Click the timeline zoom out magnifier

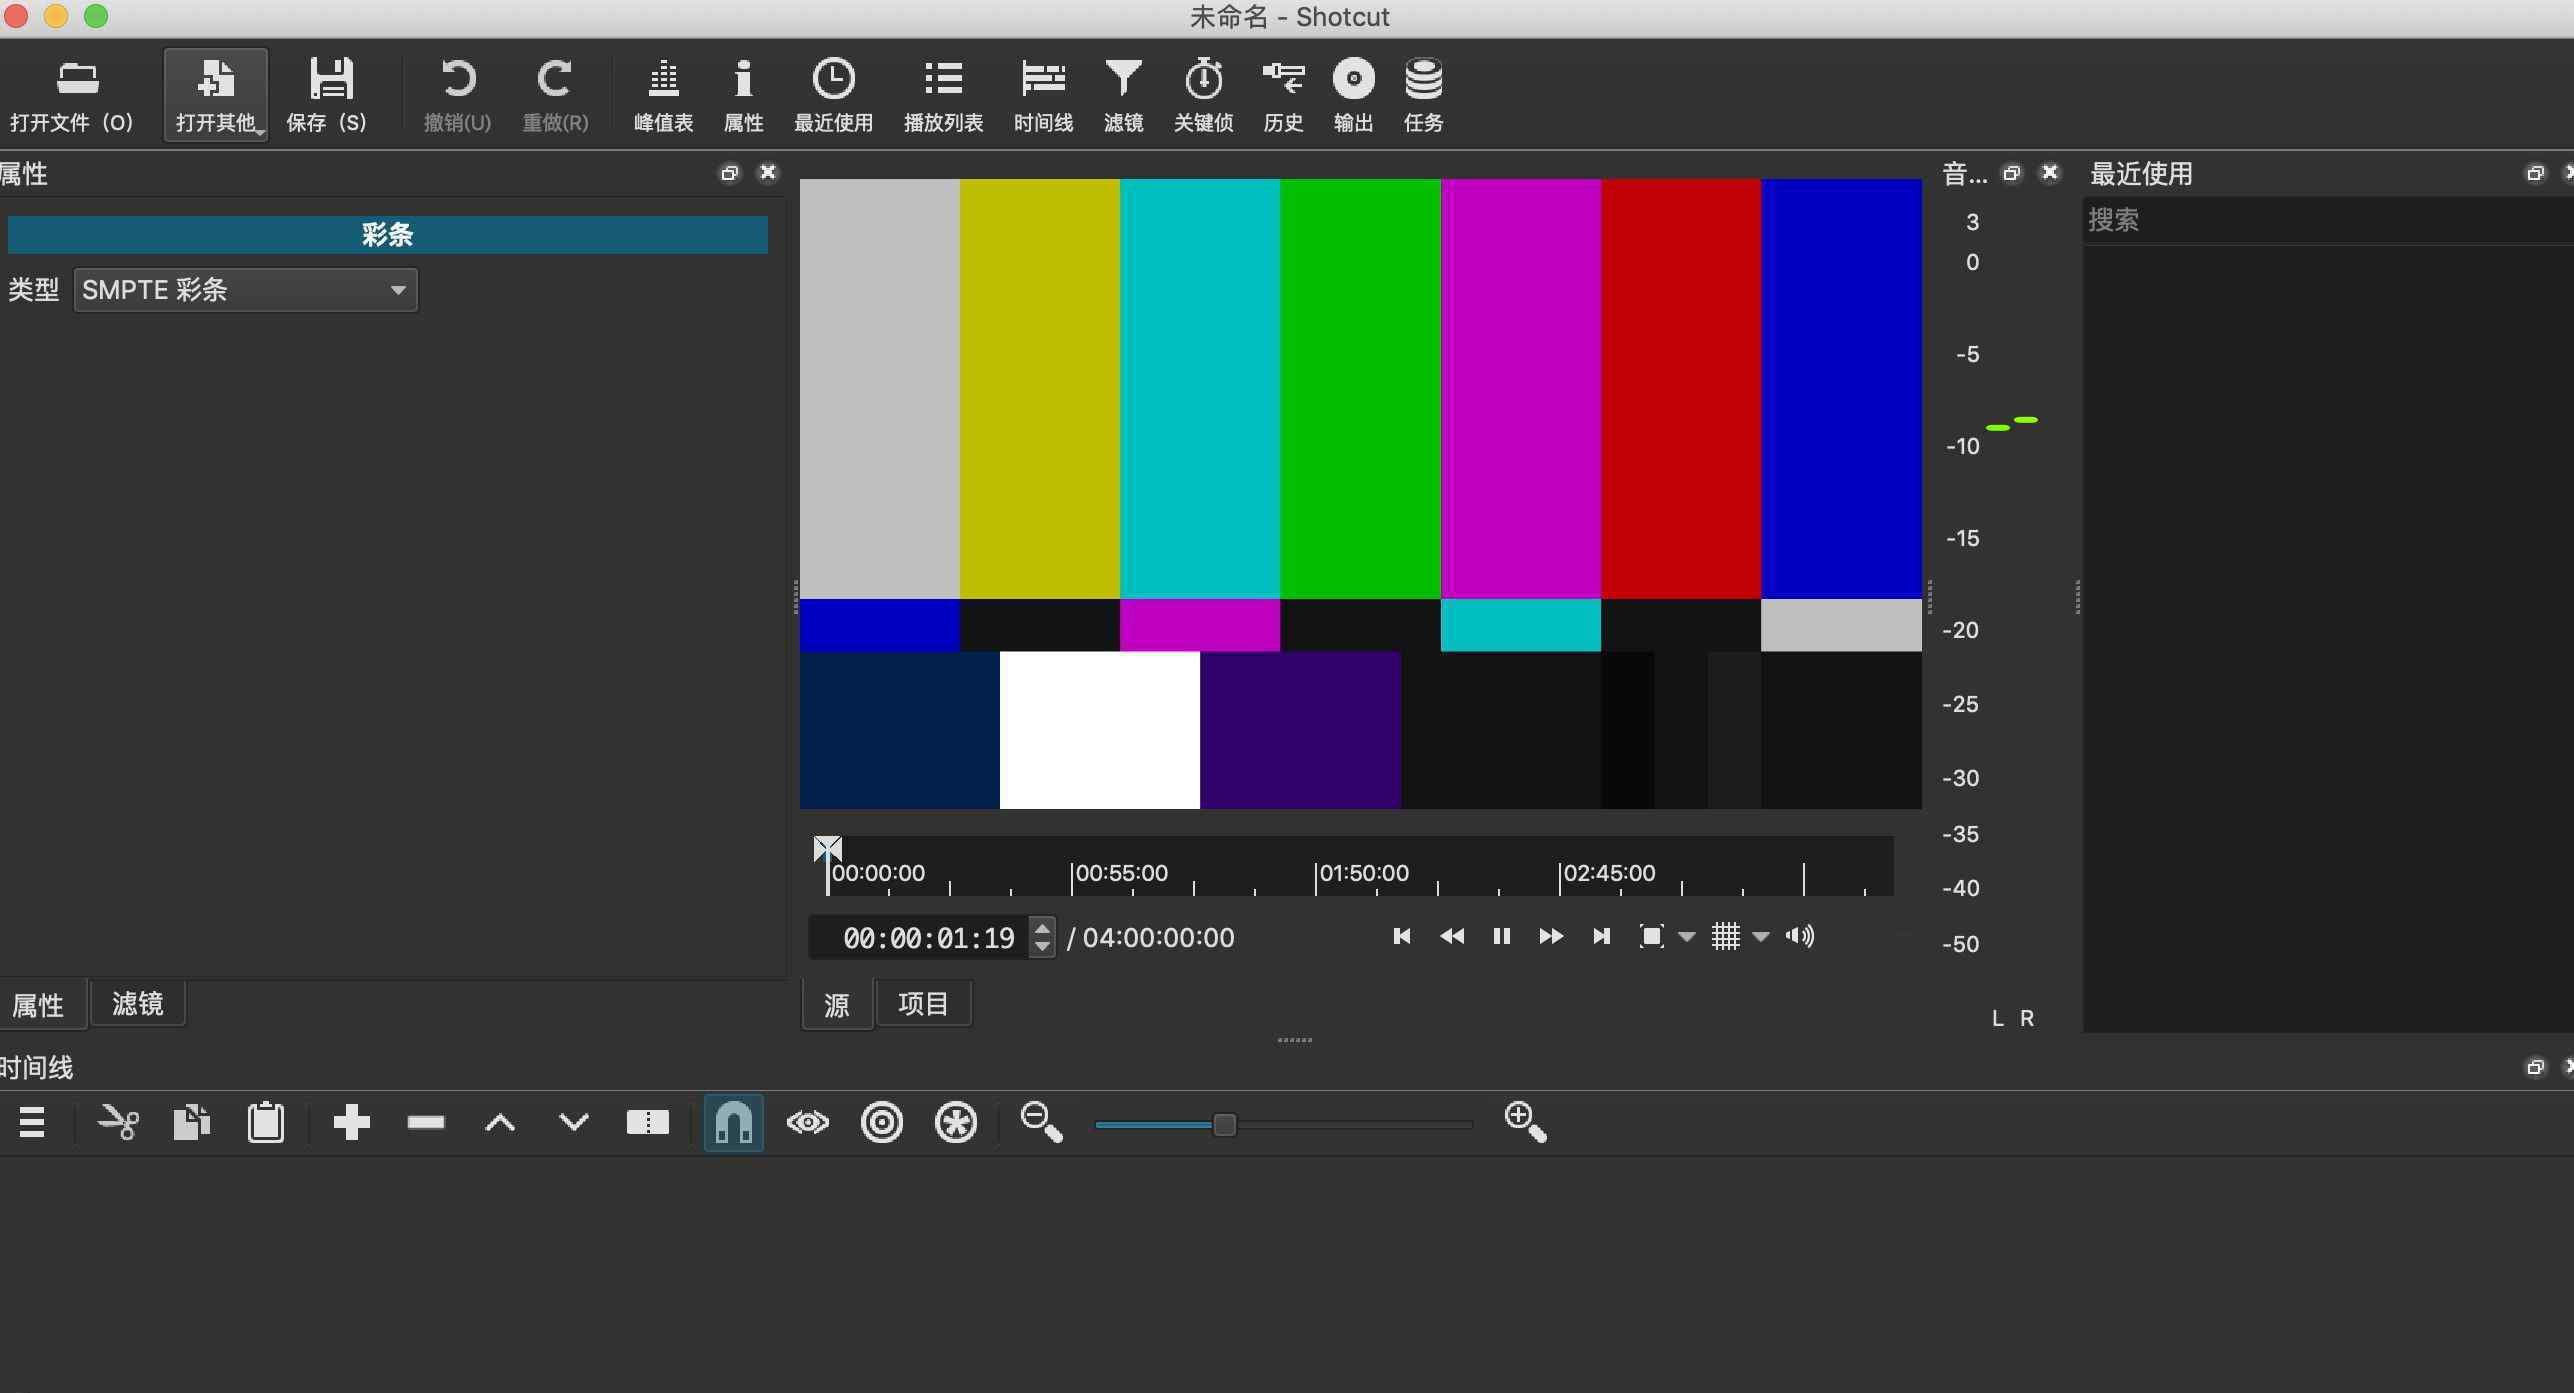(x=1041, y=1122)
